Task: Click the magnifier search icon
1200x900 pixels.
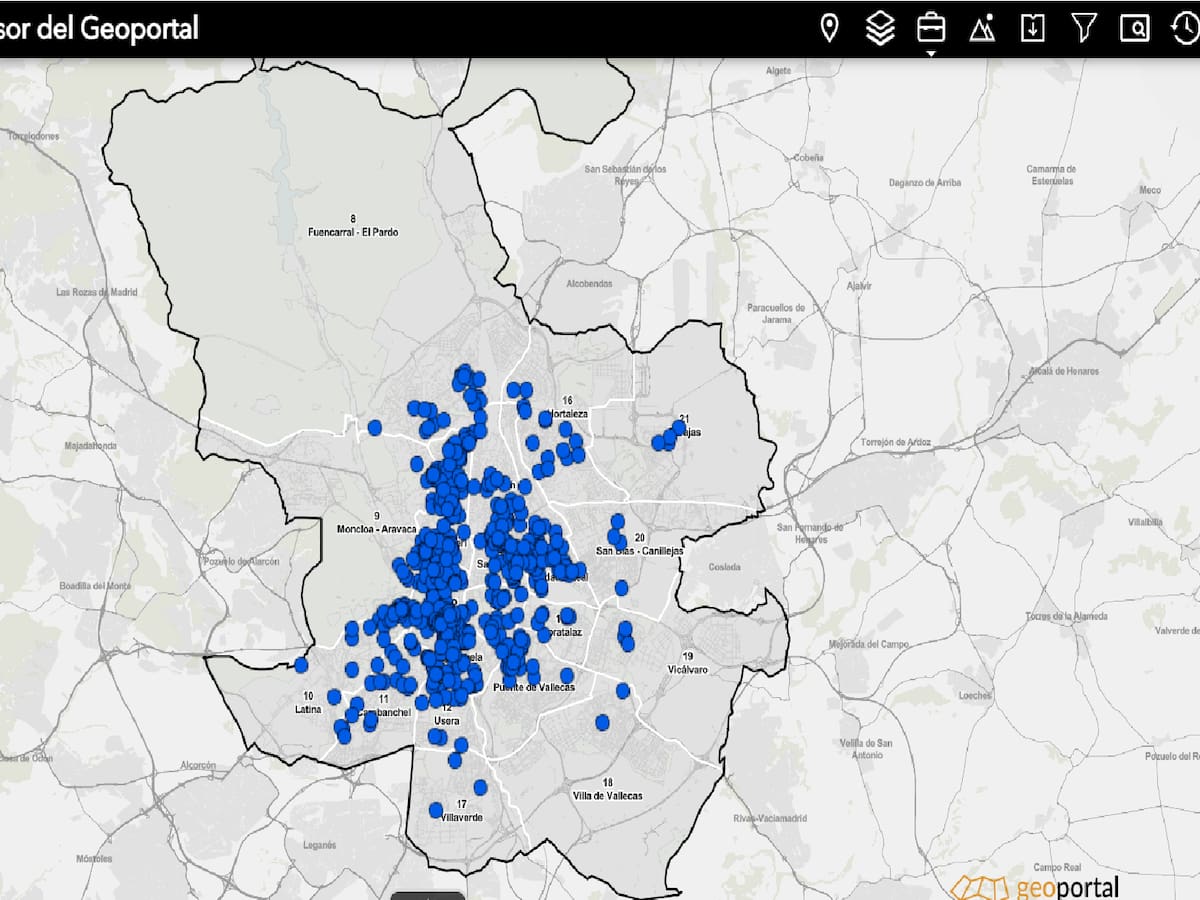Action: 1135,28
